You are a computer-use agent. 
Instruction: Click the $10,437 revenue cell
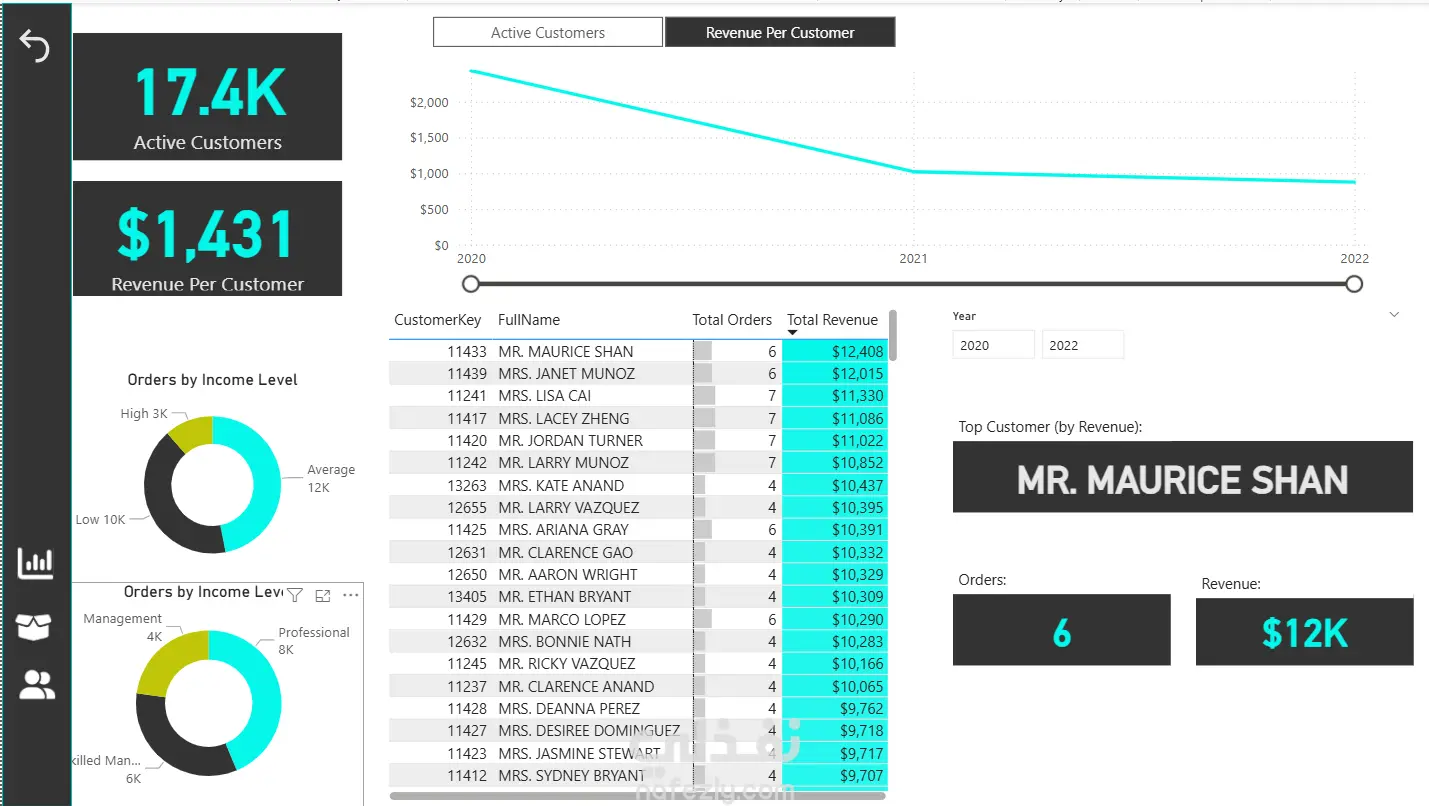834,485
